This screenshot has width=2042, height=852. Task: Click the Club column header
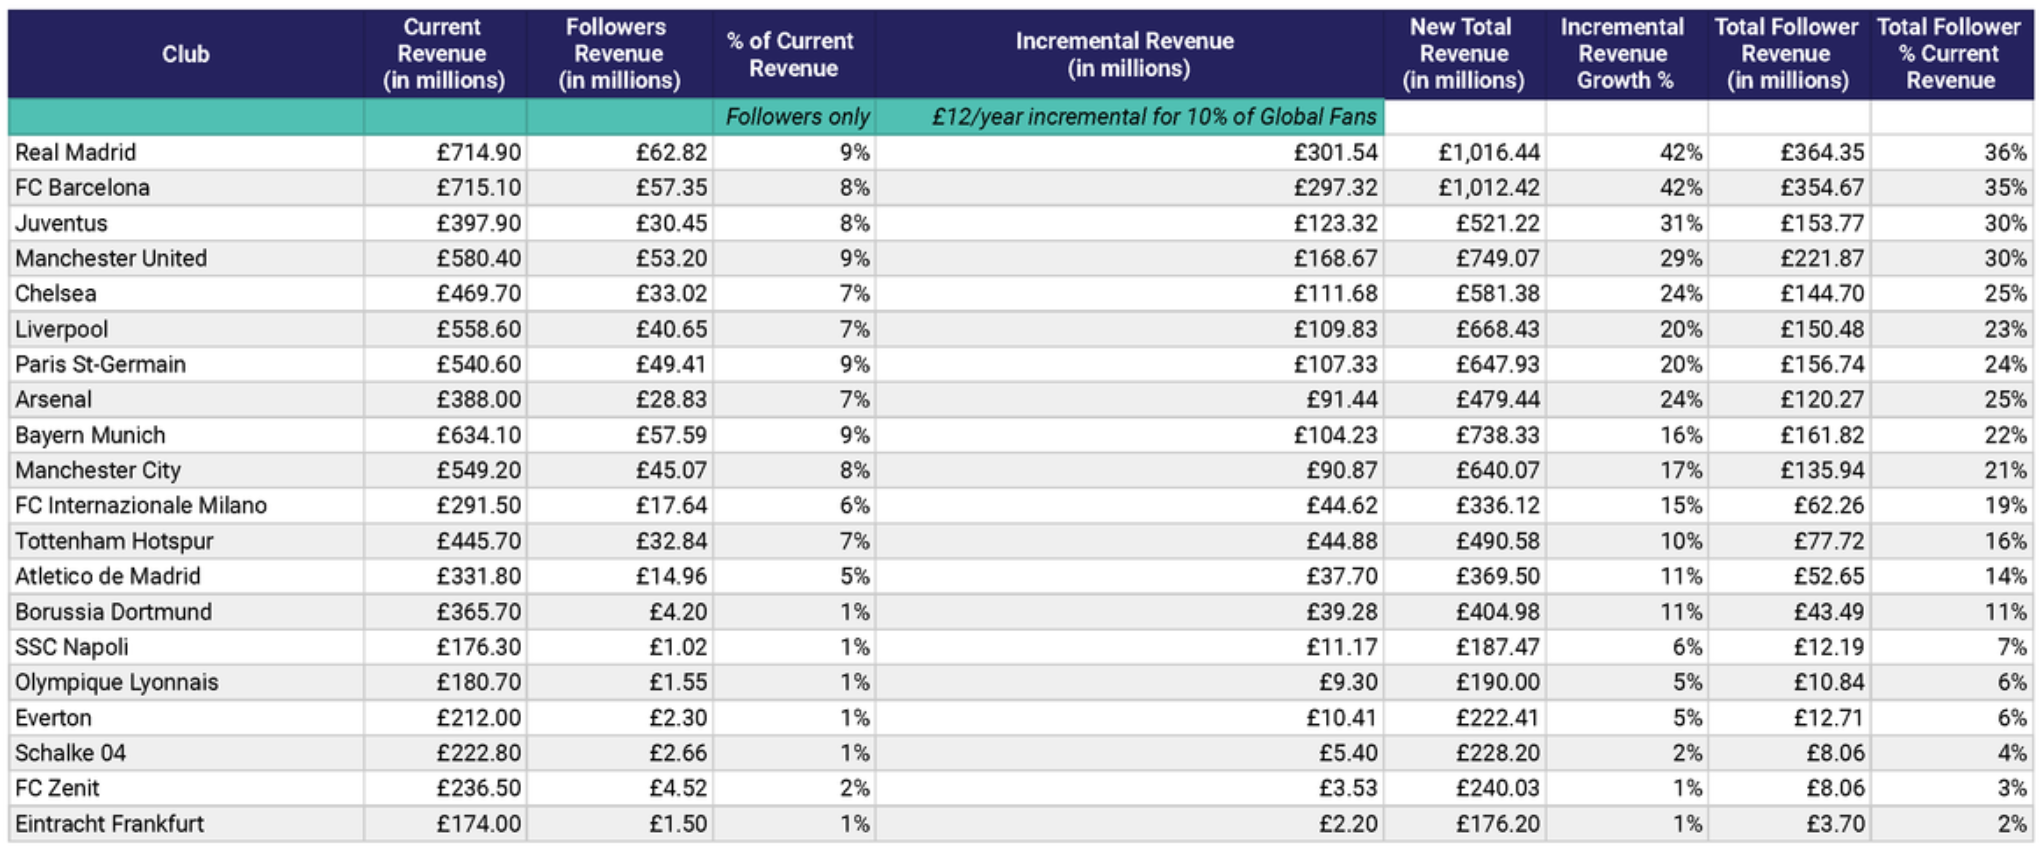[x=186, y=54]
